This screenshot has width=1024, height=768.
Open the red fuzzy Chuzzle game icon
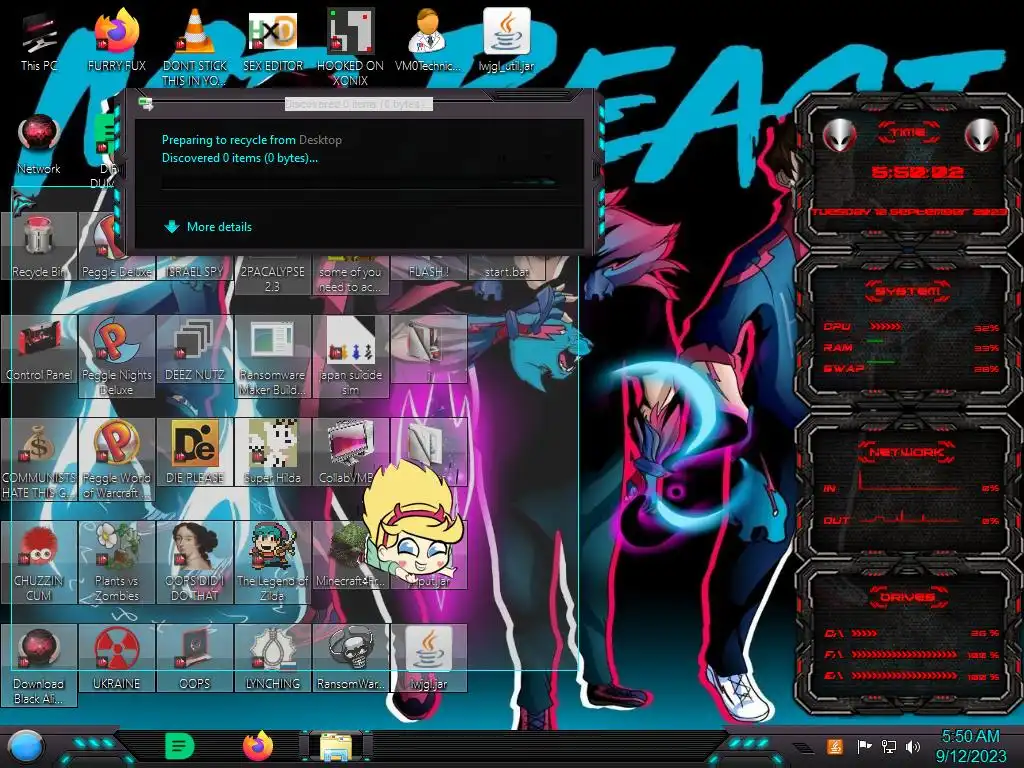pos(39,562)
